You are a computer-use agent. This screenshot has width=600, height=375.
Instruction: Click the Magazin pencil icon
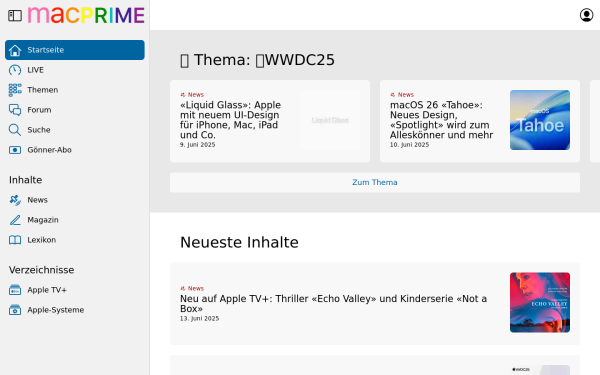[15, 220]
